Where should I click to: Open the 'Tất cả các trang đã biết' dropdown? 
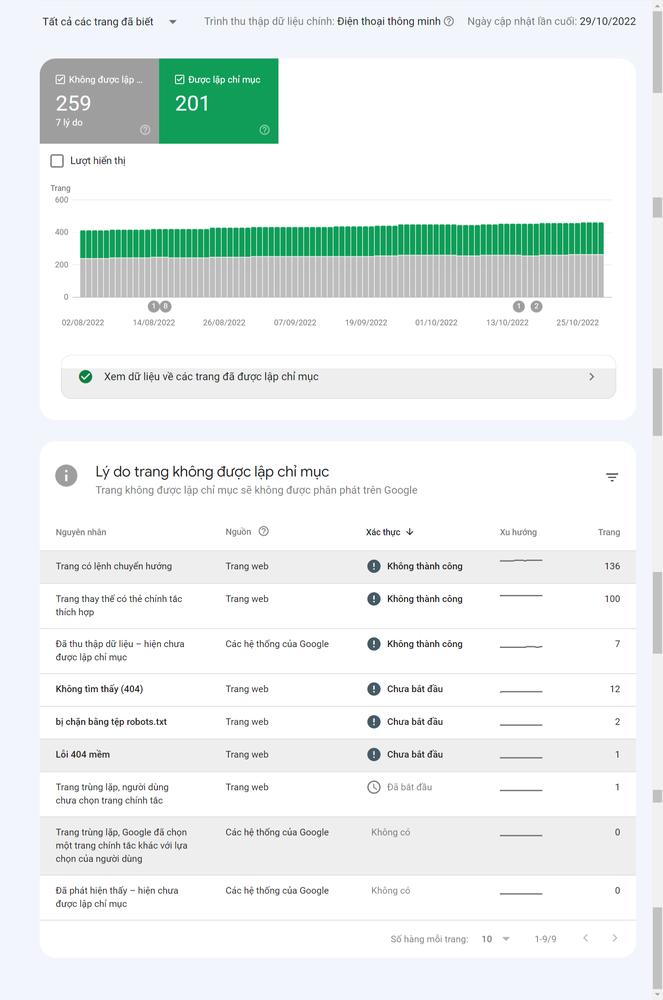pyautogui.click(x=109, y=22)
